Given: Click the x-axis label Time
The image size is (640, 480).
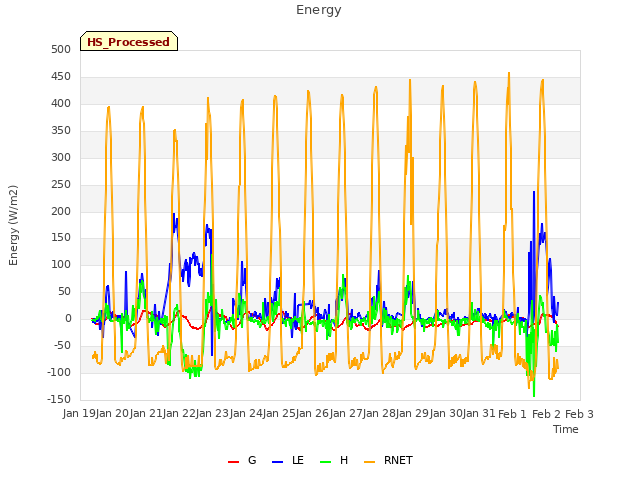Looking at the screenshot, I should click(566, 429).
